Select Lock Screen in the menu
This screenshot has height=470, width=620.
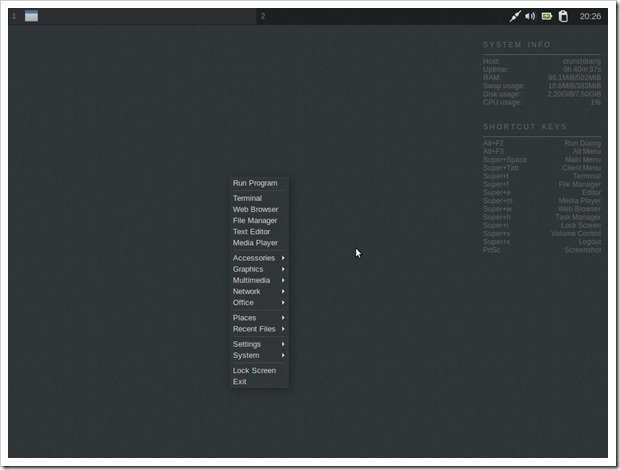pyautogui.click(x=259, y=370)
